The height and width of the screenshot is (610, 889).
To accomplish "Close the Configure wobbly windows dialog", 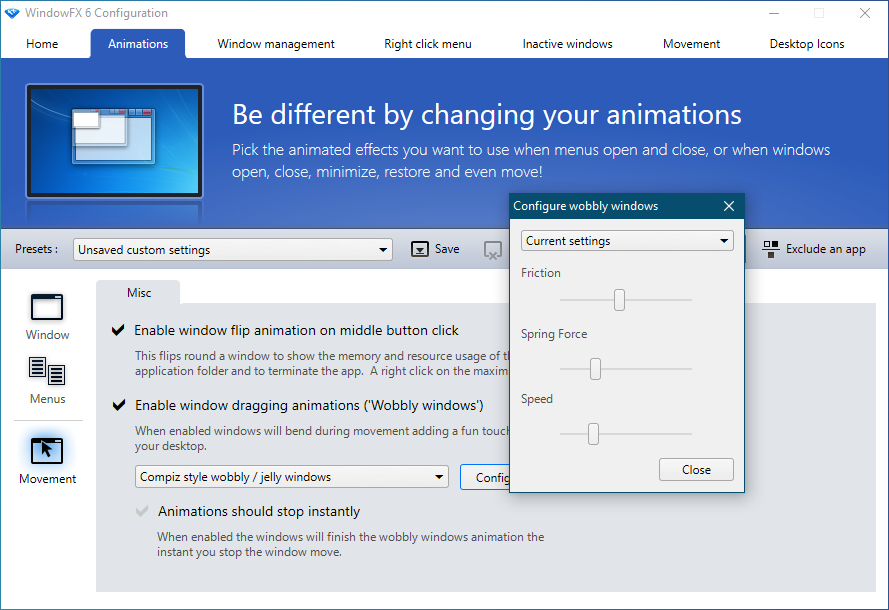I will pos(729,206).
